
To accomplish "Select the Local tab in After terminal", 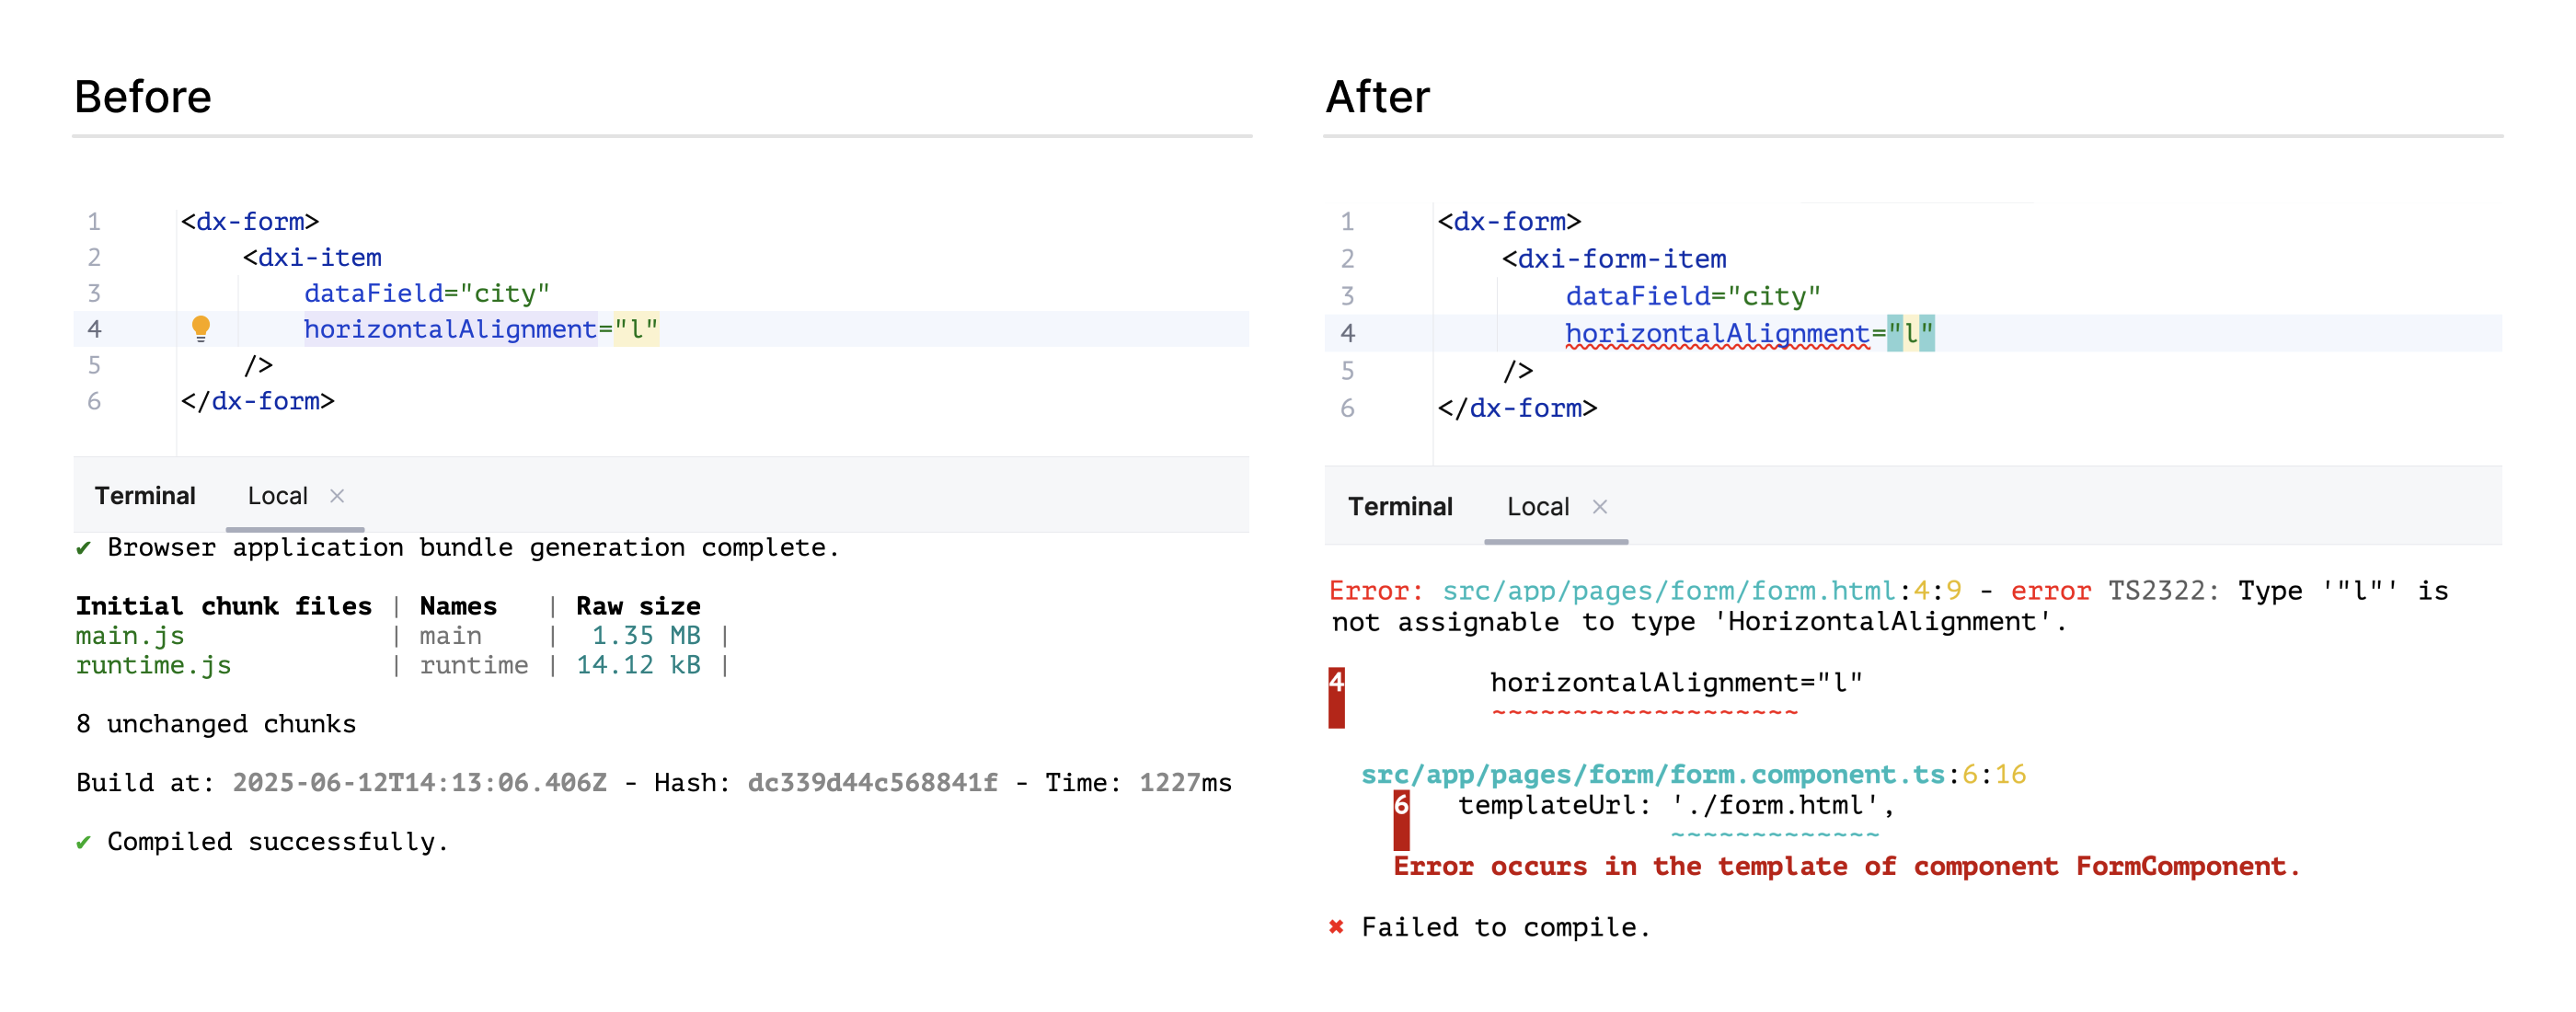I will (x=1538, y=507).
